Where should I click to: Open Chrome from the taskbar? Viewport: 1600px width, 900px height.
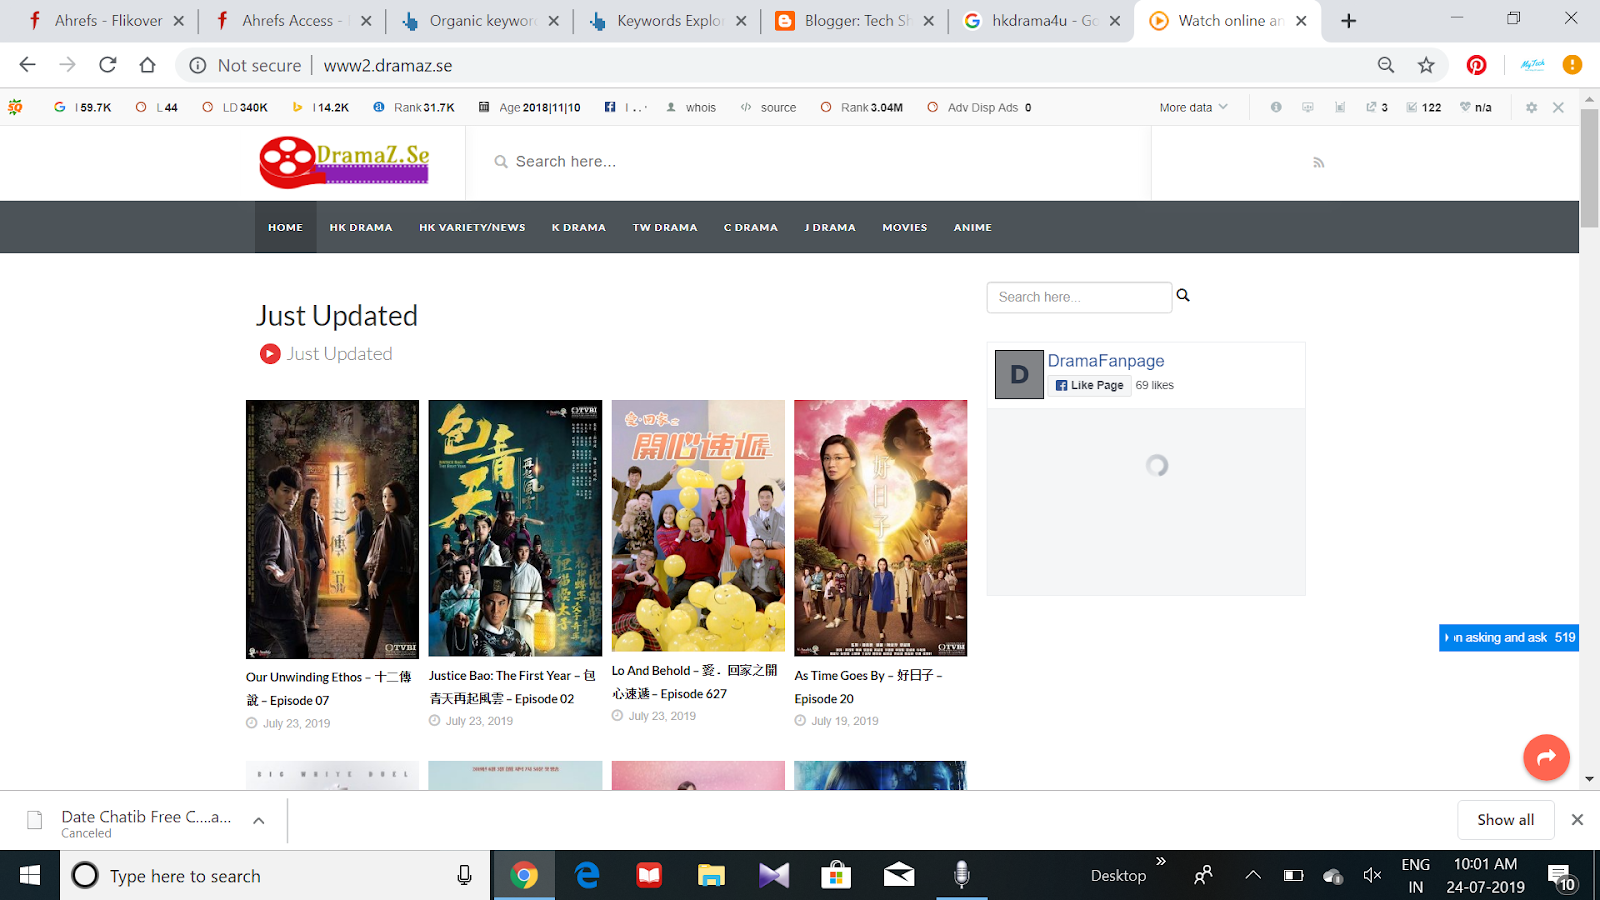point(523,876)
